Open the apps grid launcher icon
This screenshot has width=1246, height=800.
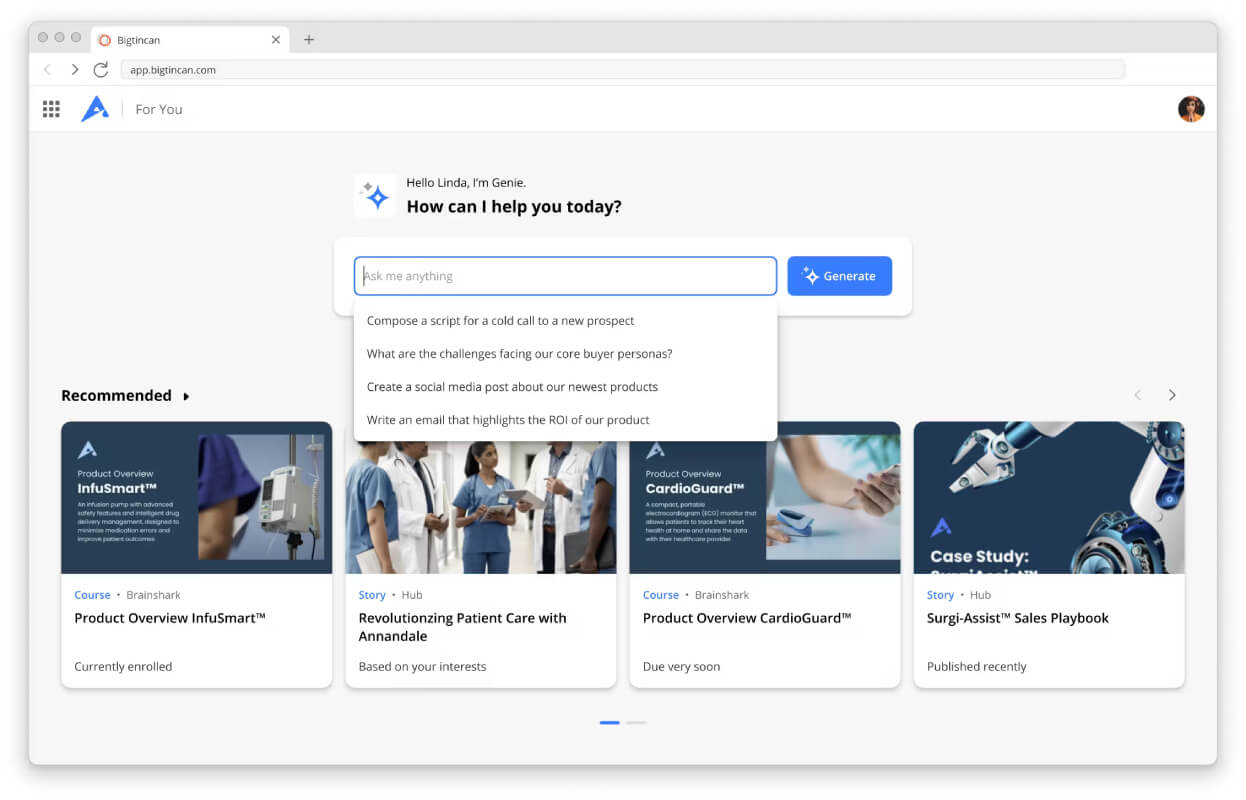click(51, 109)
